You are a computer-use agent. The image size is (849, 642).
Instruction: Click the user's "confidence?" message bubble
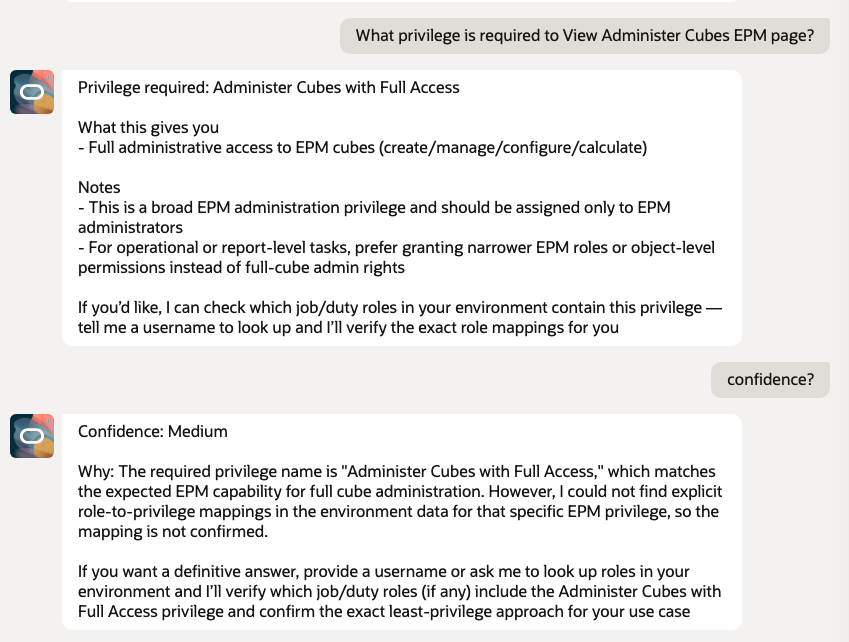pos(770,380)
